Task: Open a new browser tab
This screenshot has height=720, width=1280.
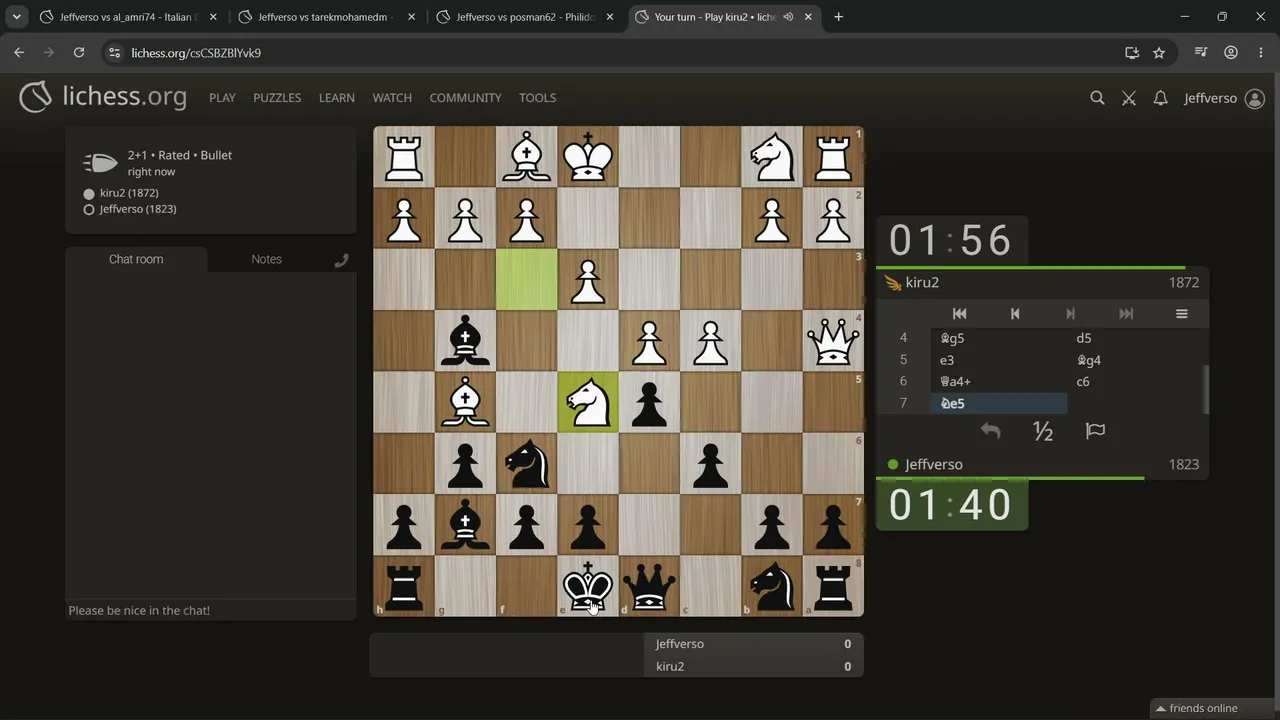Action: [x=838, y=17]
